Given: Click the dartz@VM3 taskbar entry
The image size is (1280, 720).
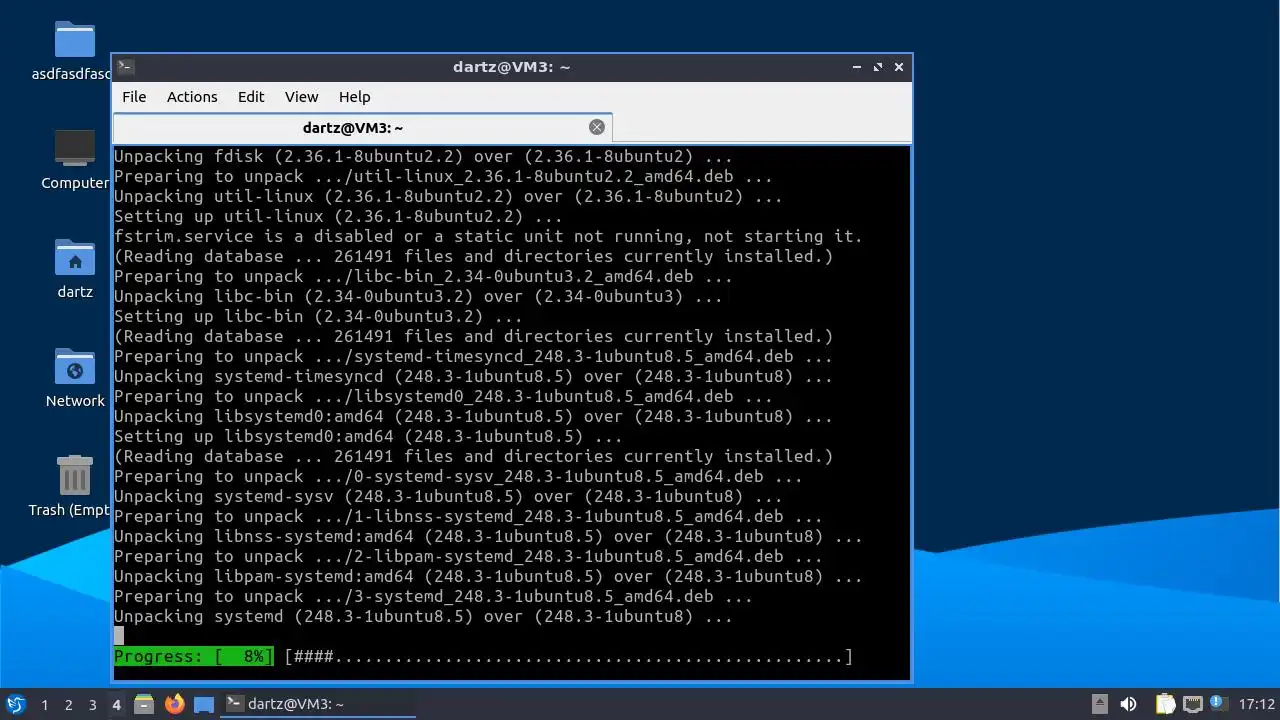Looking at the screenshot, I should pyautogui.click(x=318, y=704).
